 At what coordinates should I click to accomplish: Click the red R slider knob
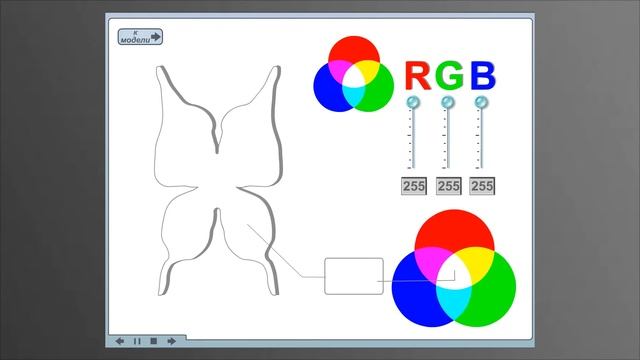pos(413,102)
